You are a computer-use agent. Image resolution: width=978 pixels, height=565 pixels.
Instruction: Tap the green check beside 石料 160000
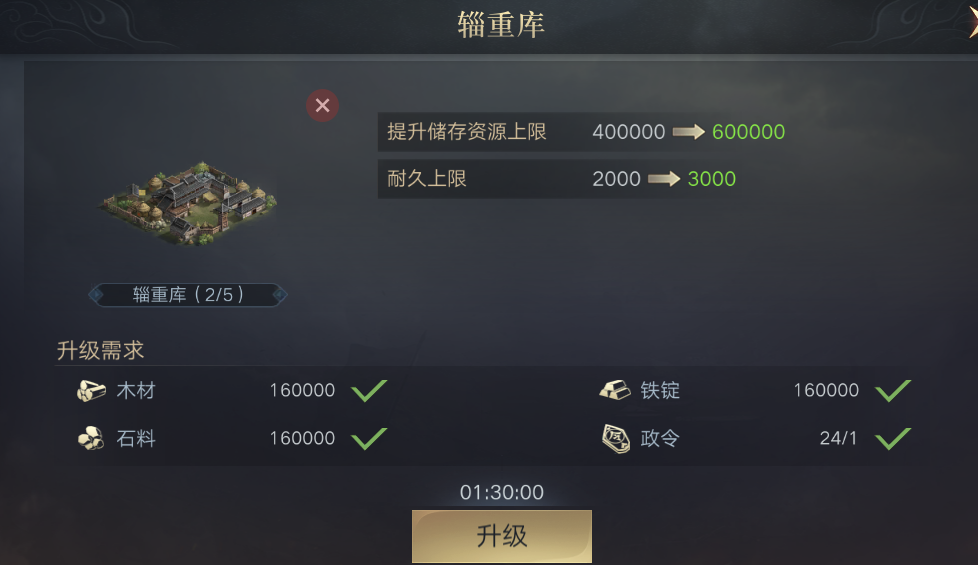coord(369,438)
